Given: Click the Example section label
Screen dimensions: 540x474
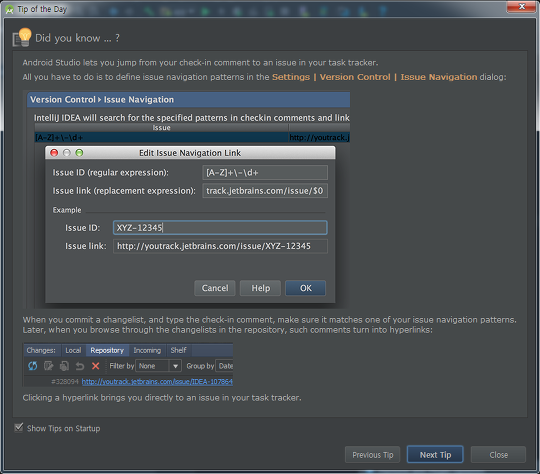Looking at the screenshot, I should point(67,210).
